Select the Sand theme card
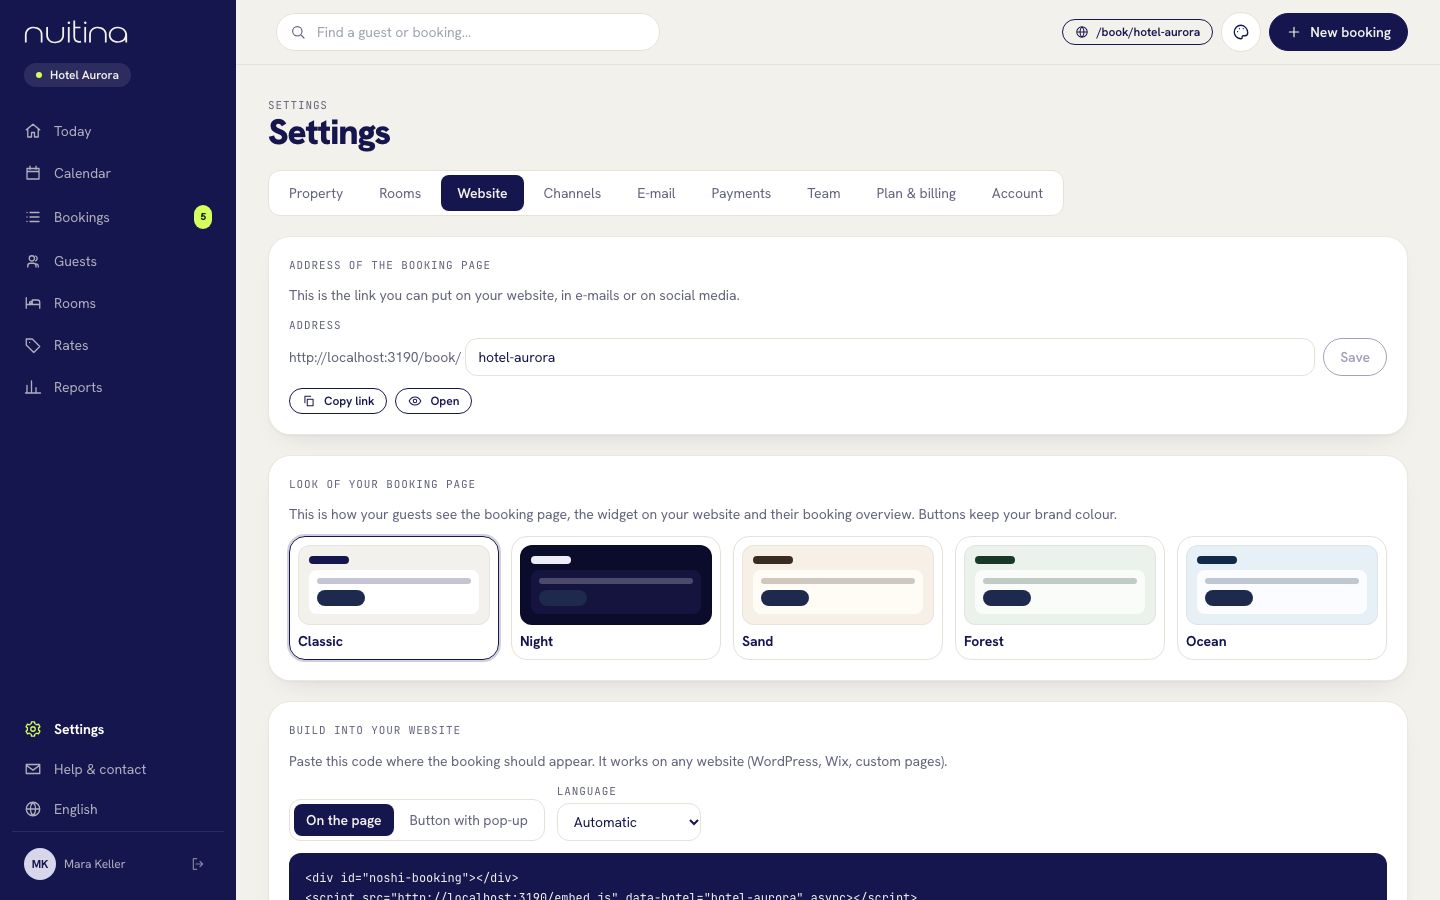This screenshot has width=1440, height=900. (838, 598)
